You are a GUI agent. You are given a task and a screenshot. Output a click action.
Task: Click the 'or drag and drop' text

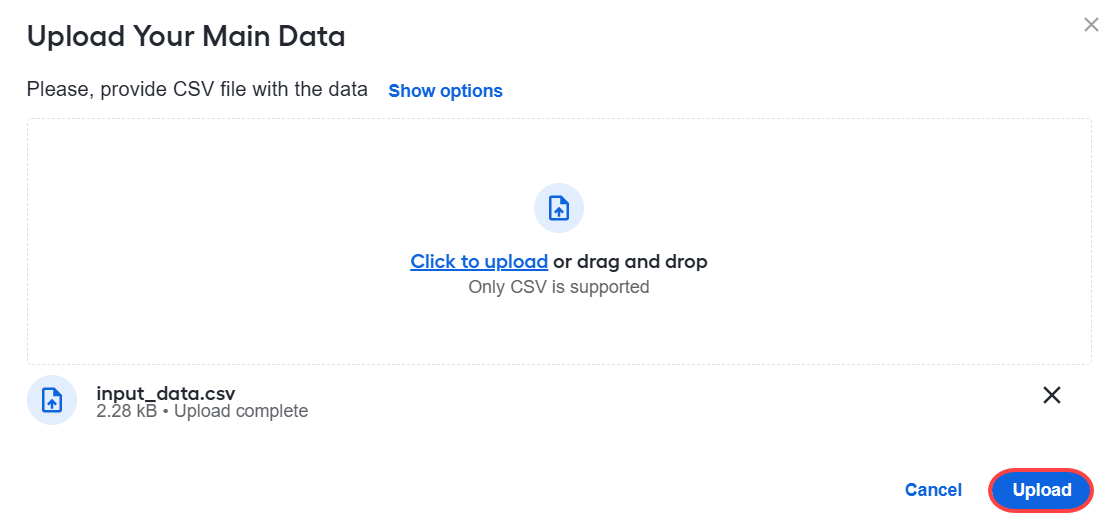(631, 262)
